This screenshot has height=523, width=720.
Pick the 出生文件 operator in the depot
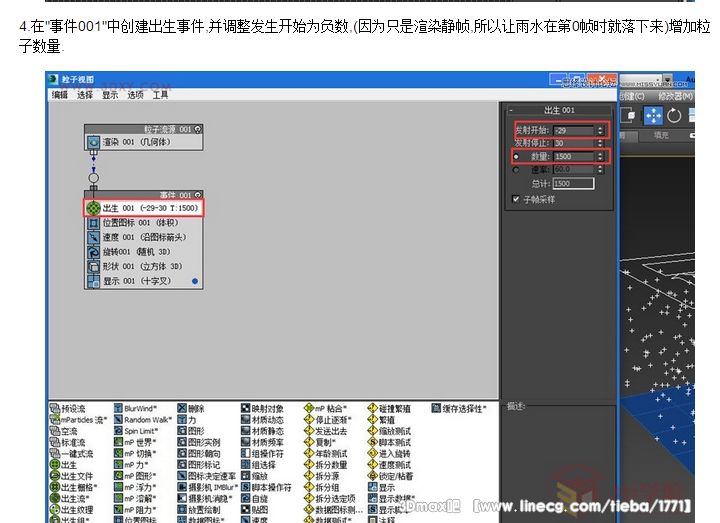coord(71,476)
